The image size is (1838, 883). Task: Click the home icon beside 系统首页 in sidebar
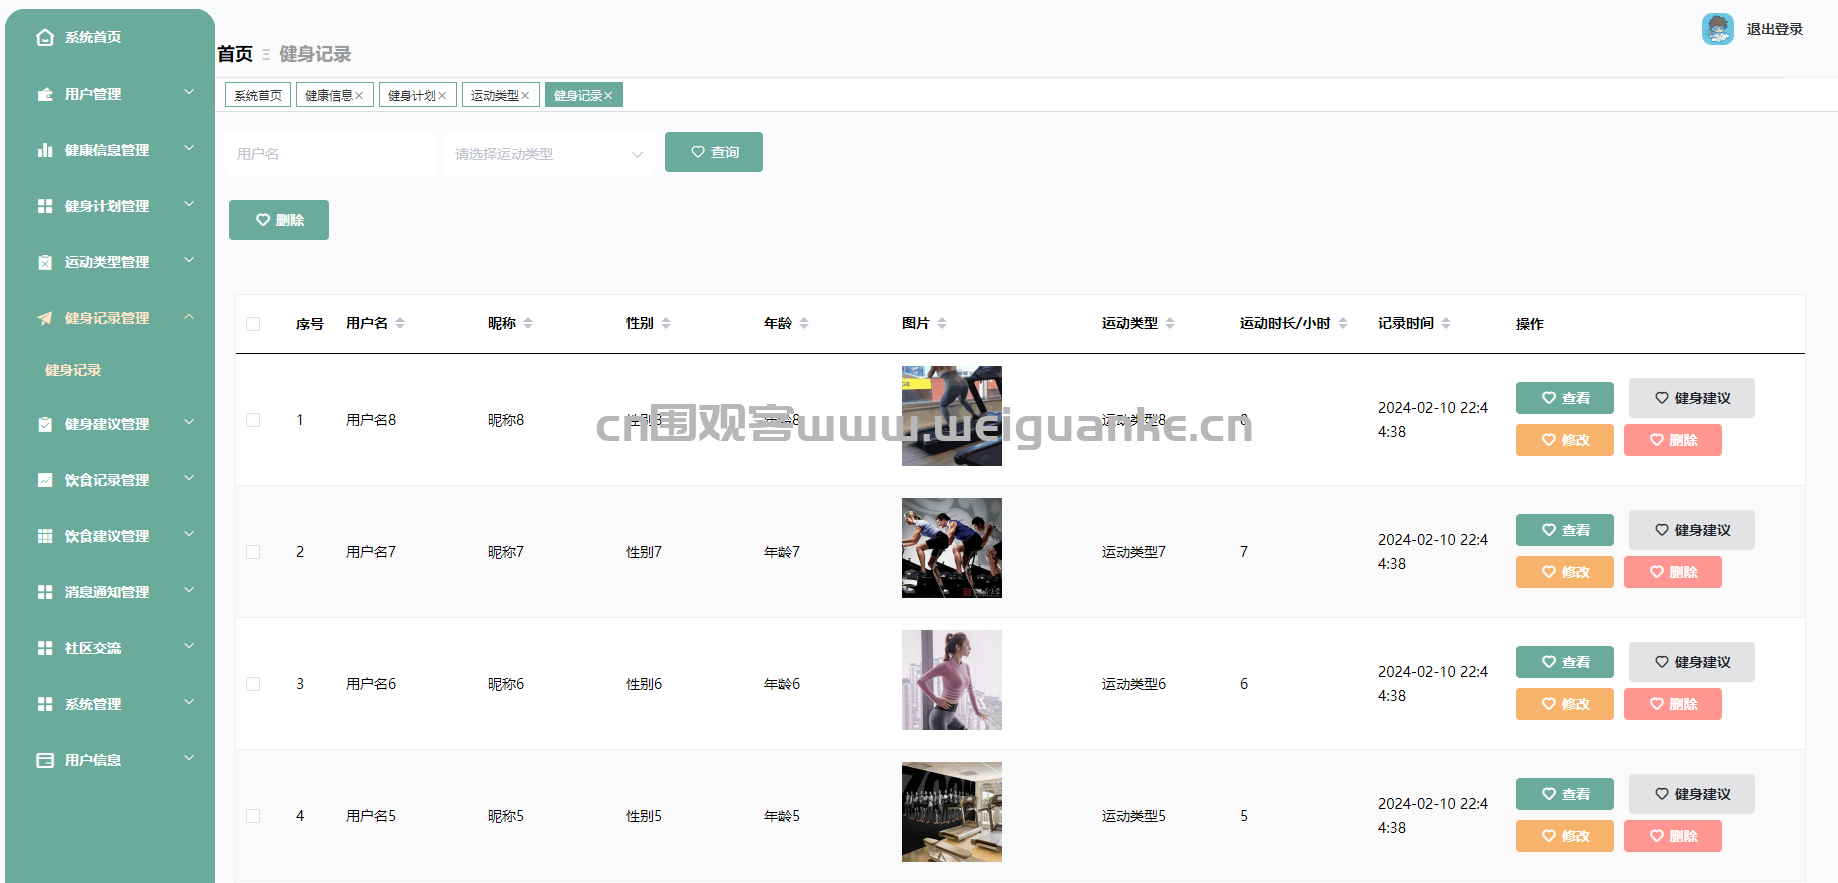(x=45, y=37)
